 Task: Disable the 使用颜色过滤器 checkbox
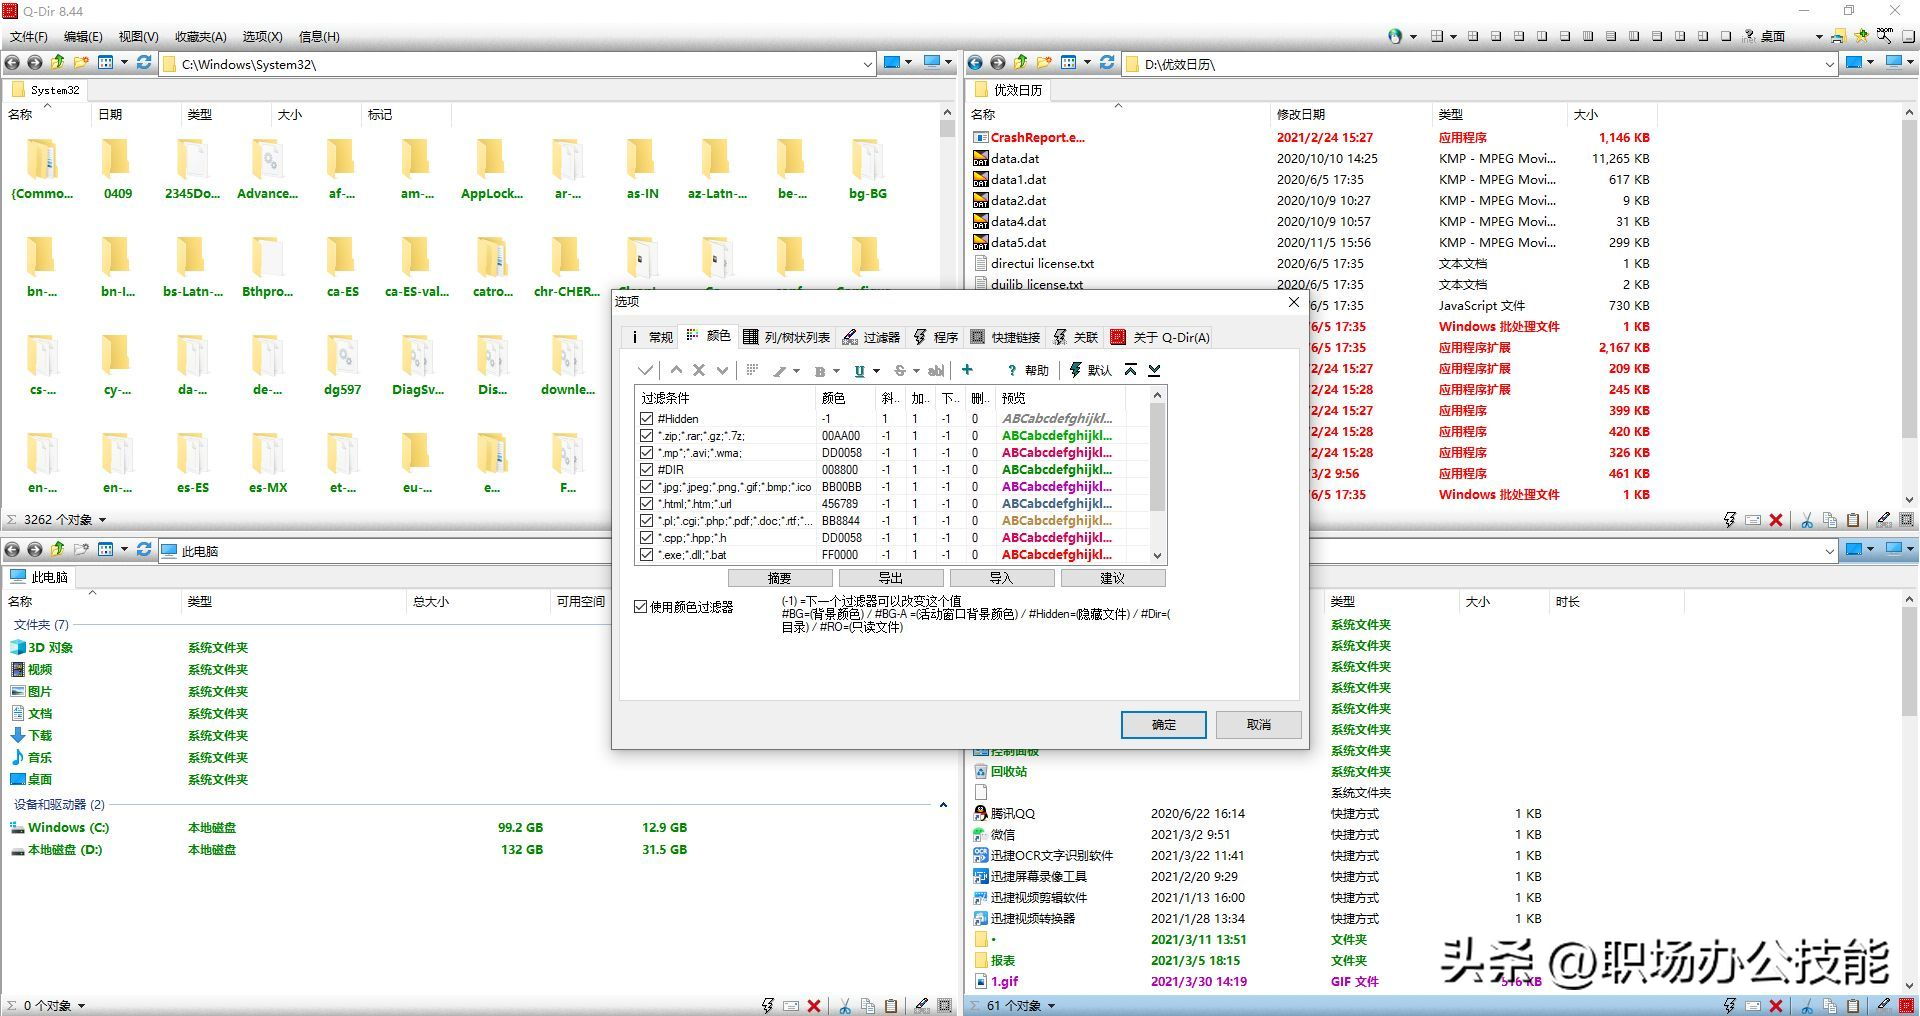[641, 607]
